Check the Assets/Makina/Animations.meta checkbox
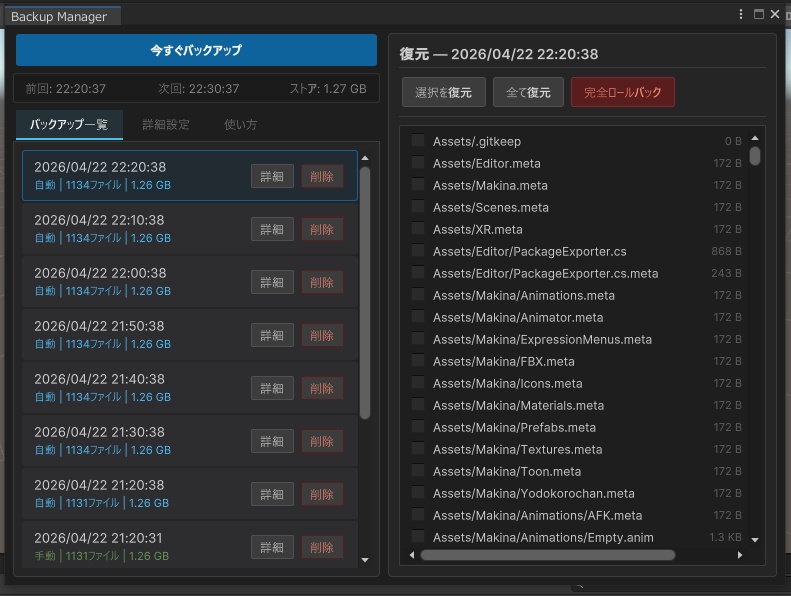791x596 pixels. tap(418, 294)
